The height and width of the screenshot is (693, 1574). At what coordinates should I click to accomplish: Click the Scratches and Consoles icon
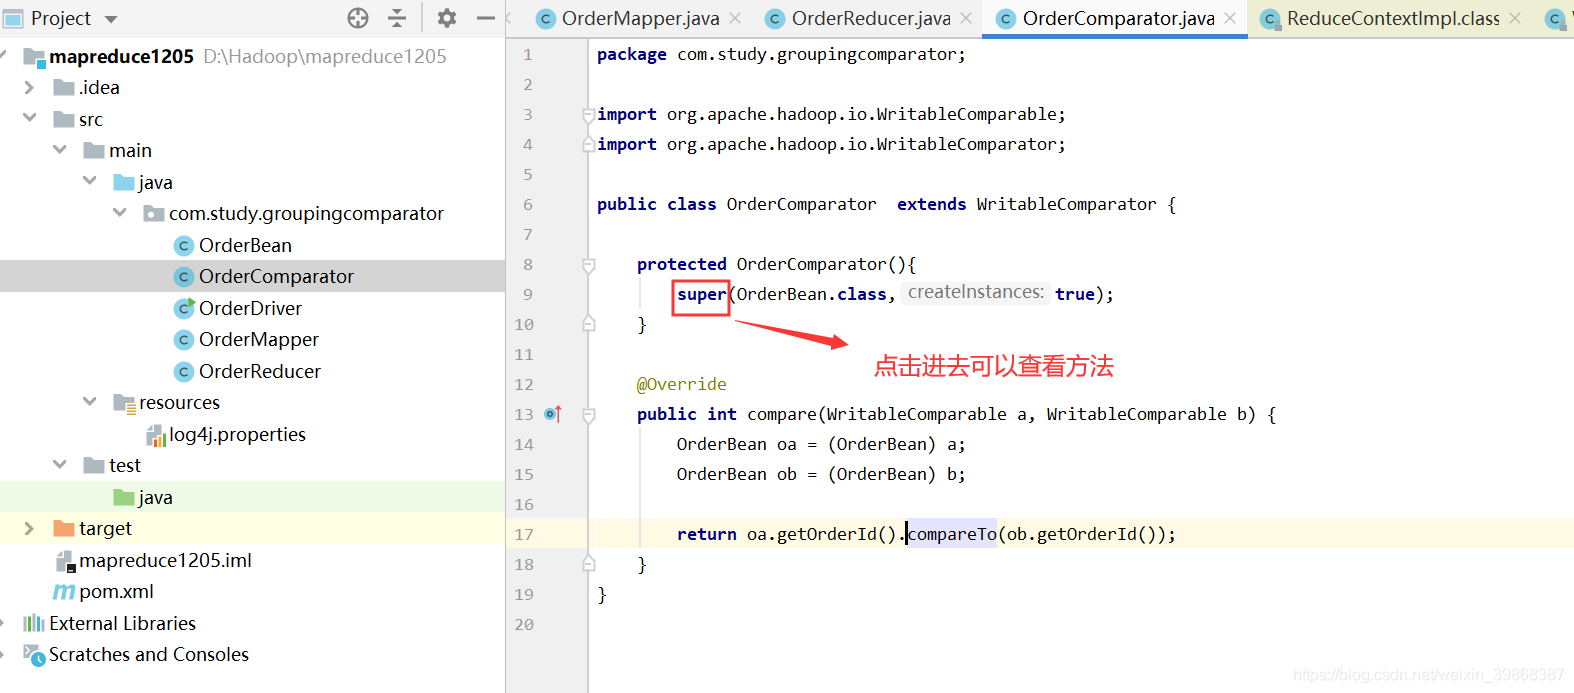coord(34,655)
